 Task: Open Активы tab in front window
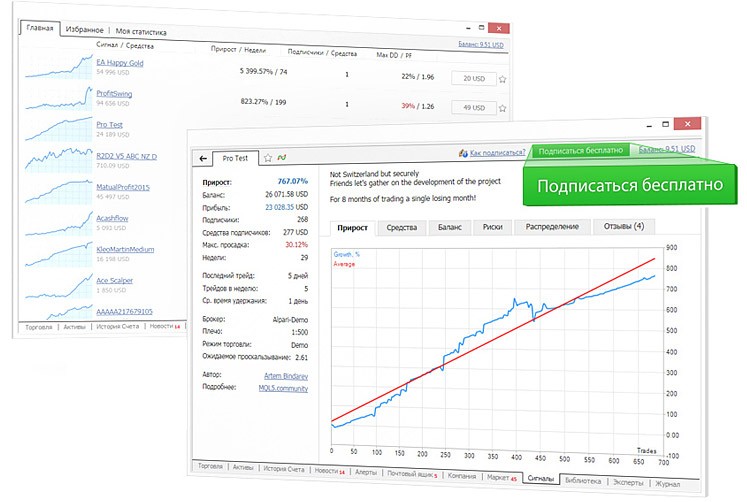243,467
